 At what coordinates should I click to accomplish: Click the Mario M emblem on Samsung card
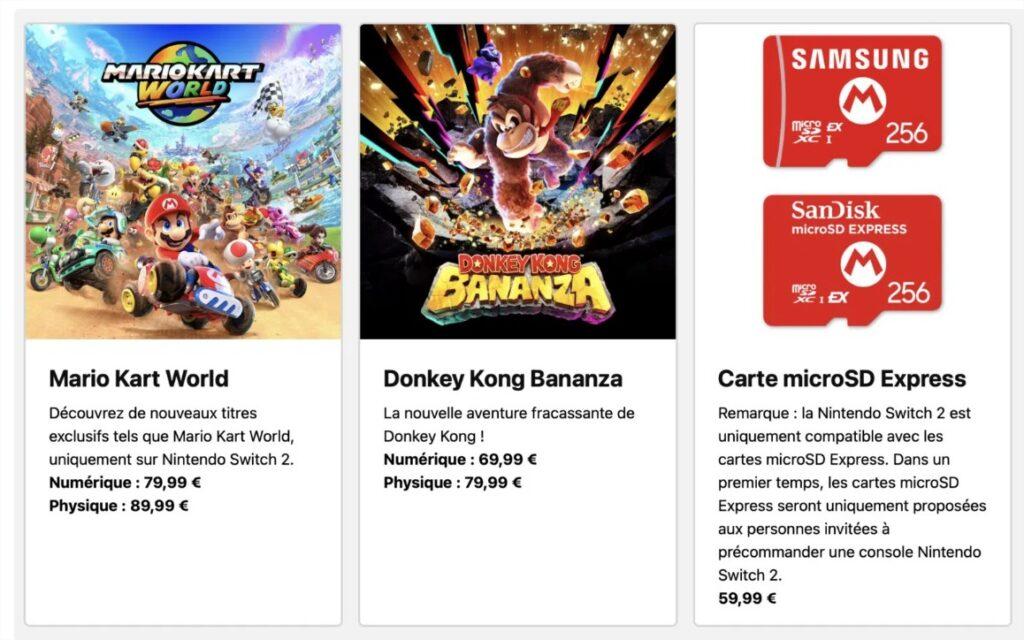tap(853, 103)
